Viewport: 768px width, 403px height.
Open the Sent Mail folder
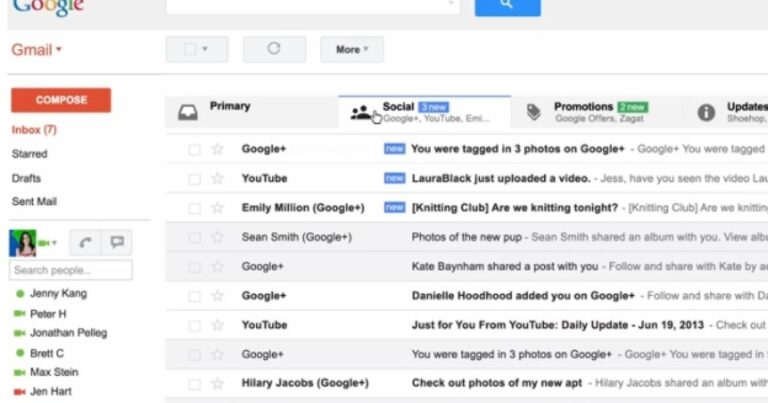point(34,201)
